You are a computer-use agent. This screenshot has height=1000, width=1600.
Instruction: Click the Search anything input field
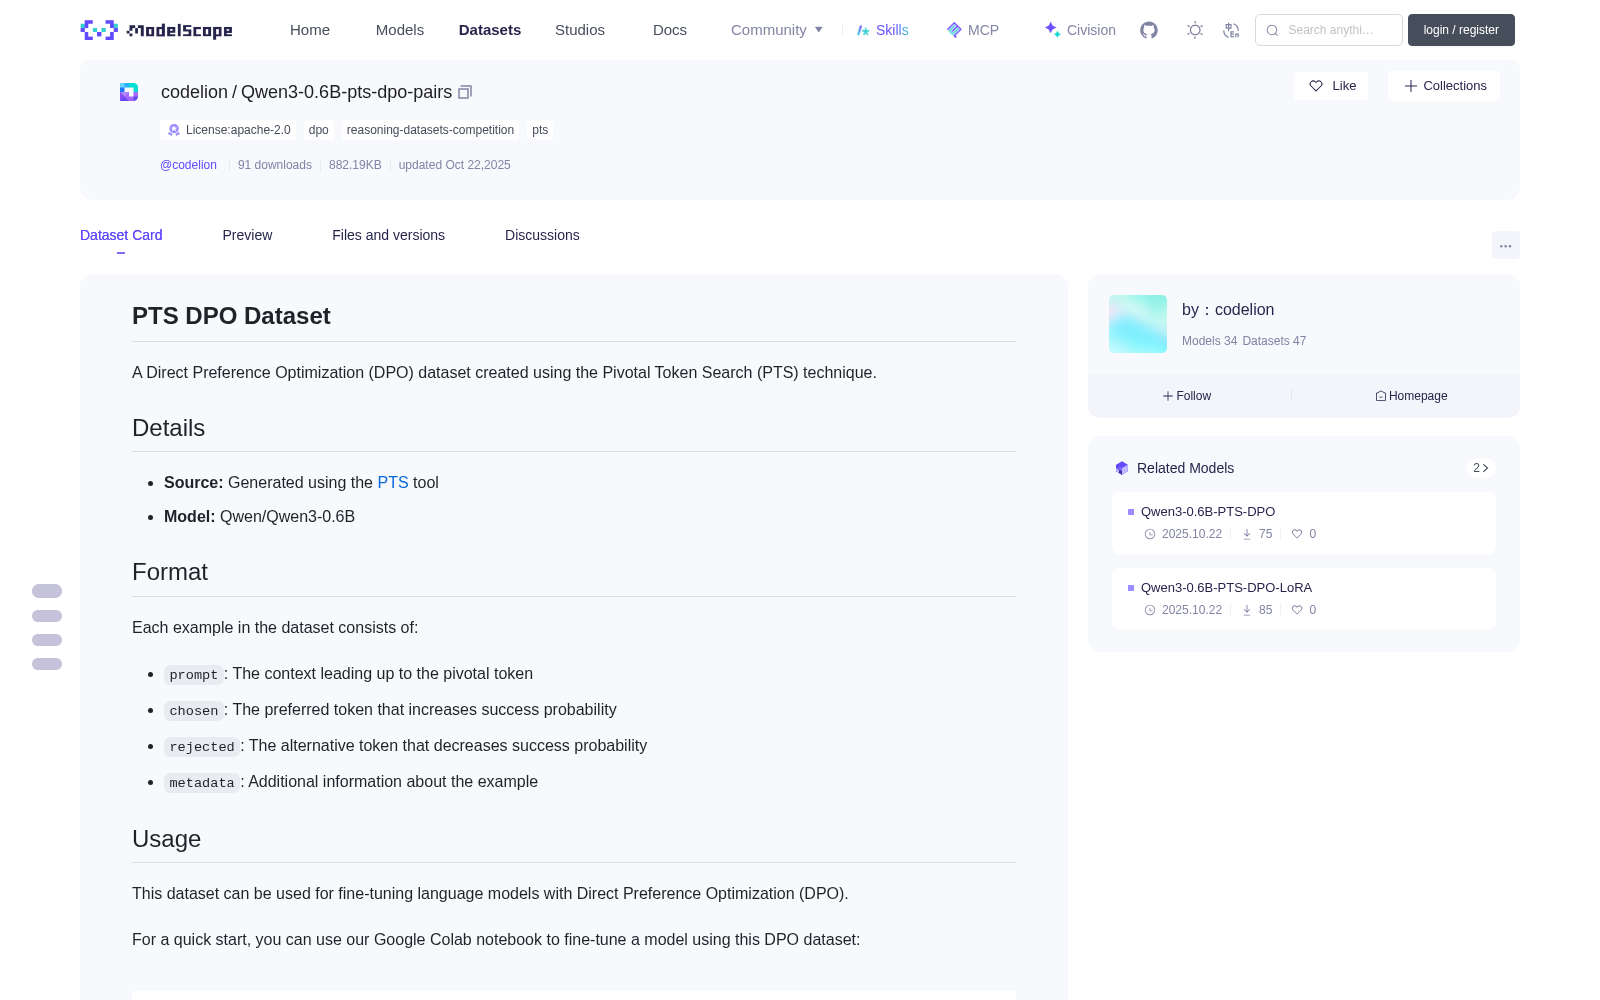(x=1329, y=30)
